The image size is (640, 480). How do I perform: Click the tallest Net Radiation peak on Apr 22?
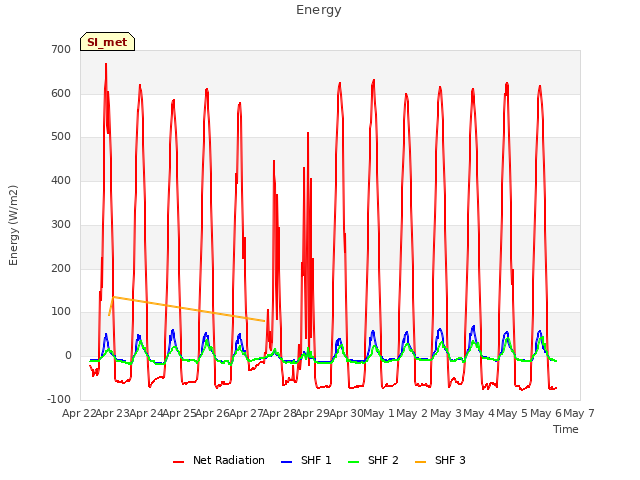point(106,64)
